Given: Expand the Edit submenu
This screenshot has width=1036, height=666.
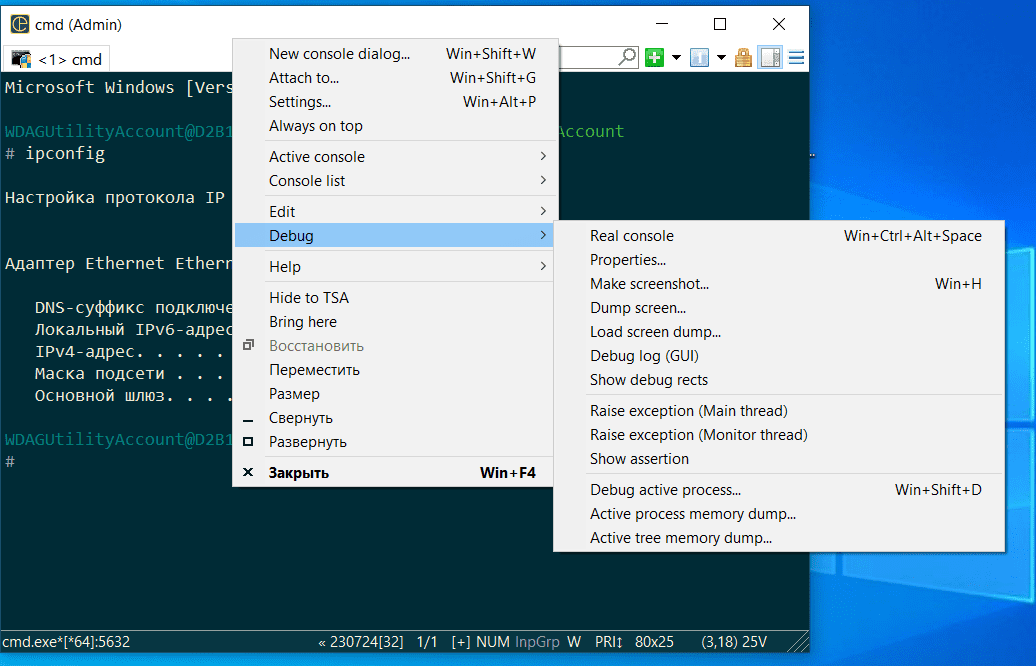Looking at the screenshot, I should (395, 211).
